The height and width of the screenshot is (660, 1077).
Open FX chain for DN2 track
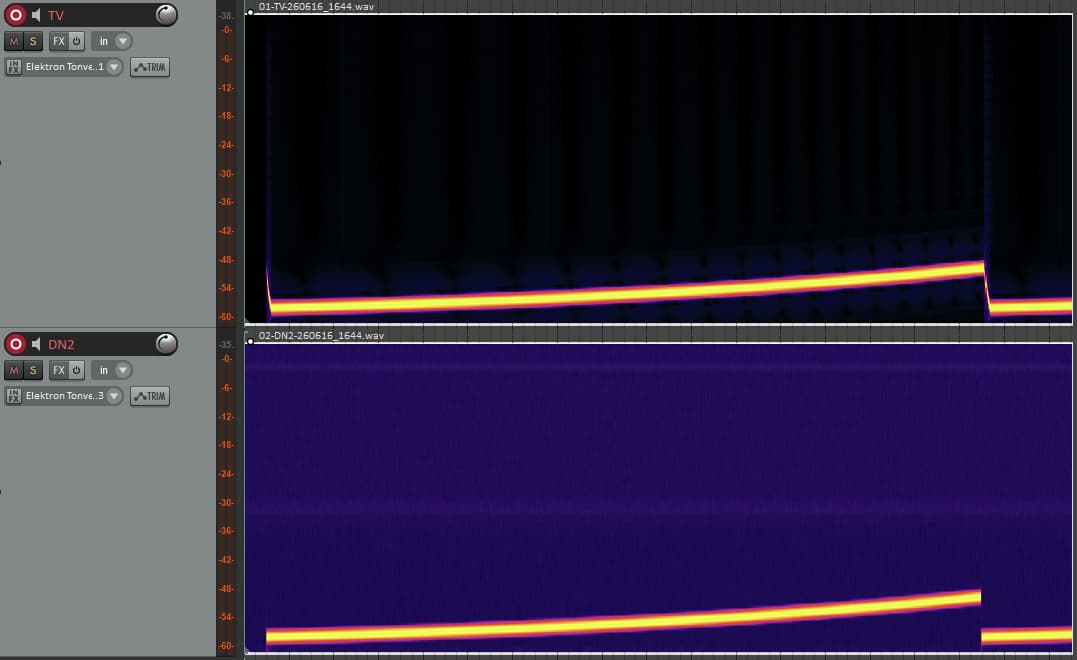pos(58,370)
